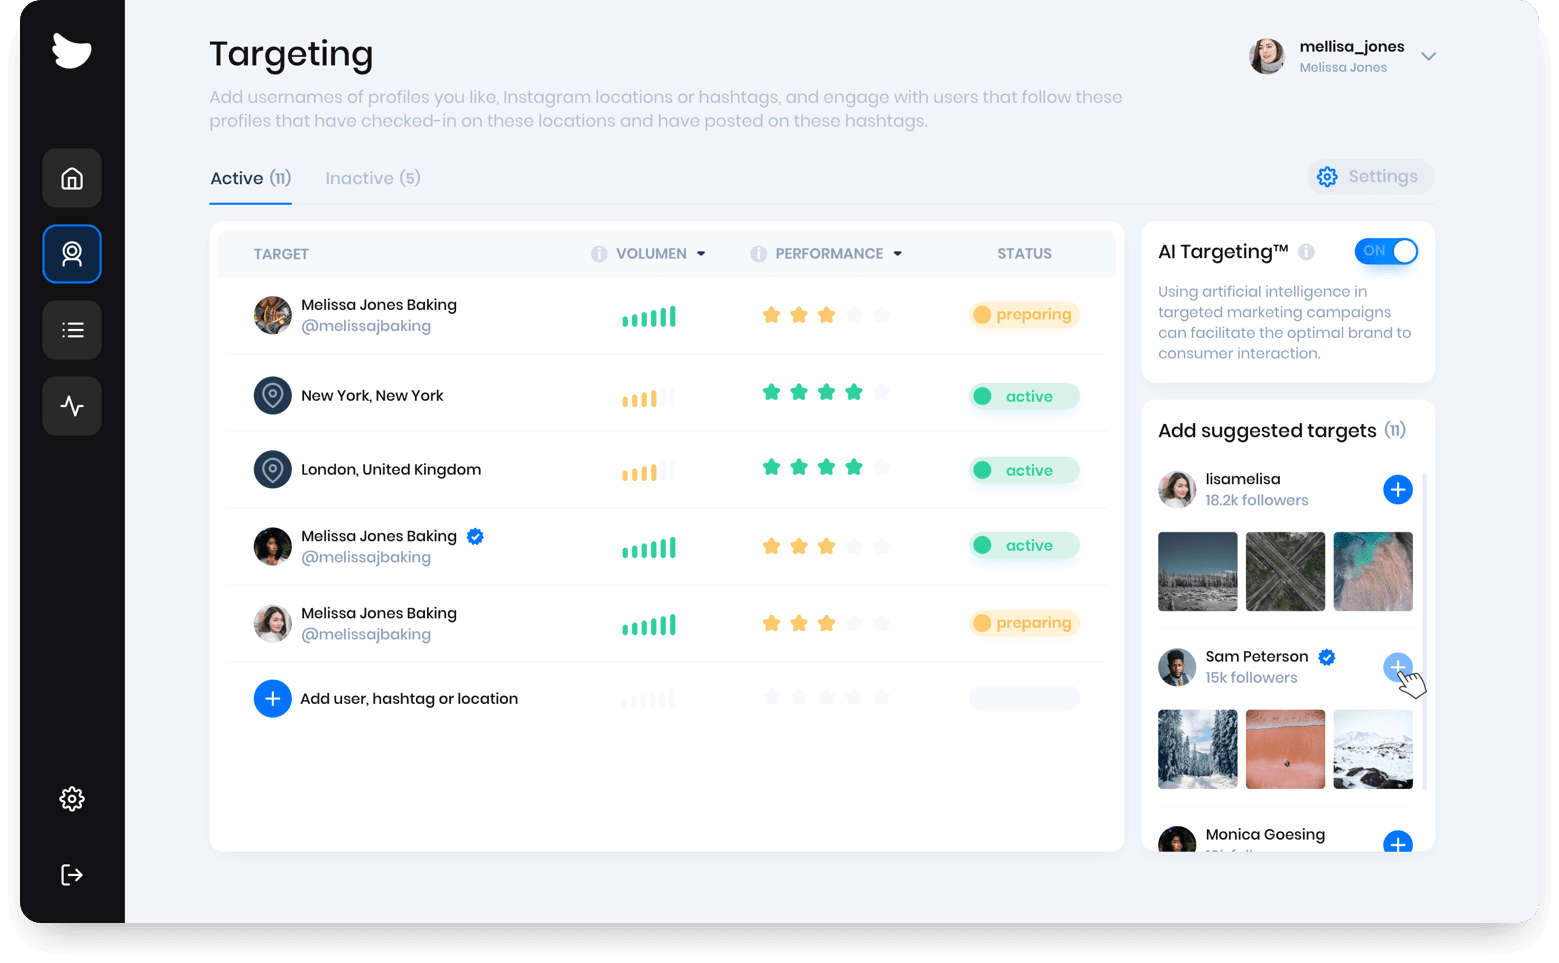Image resolution: width=1559 pixels, height=963 pixels.
Task: Open the sidebar settings gear
Action: click(x=72, y=798)
